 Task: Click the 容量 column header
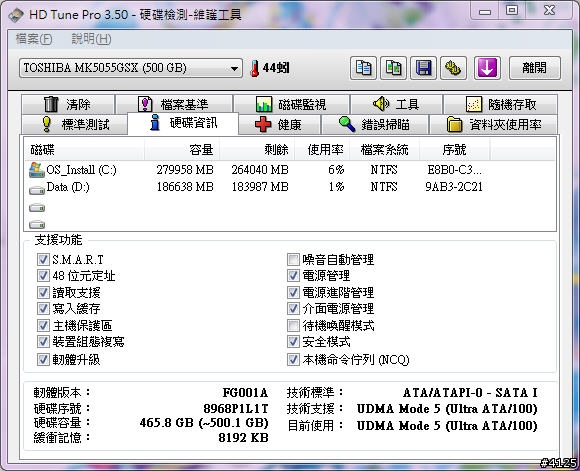point(182,149)
